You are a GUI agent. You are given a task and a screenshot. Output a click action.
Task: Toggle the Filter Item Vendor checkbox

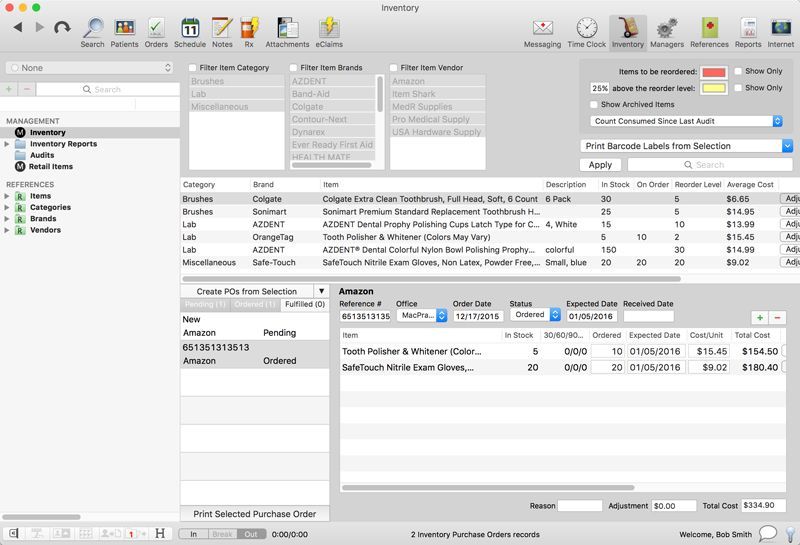(x=394, y=68)
